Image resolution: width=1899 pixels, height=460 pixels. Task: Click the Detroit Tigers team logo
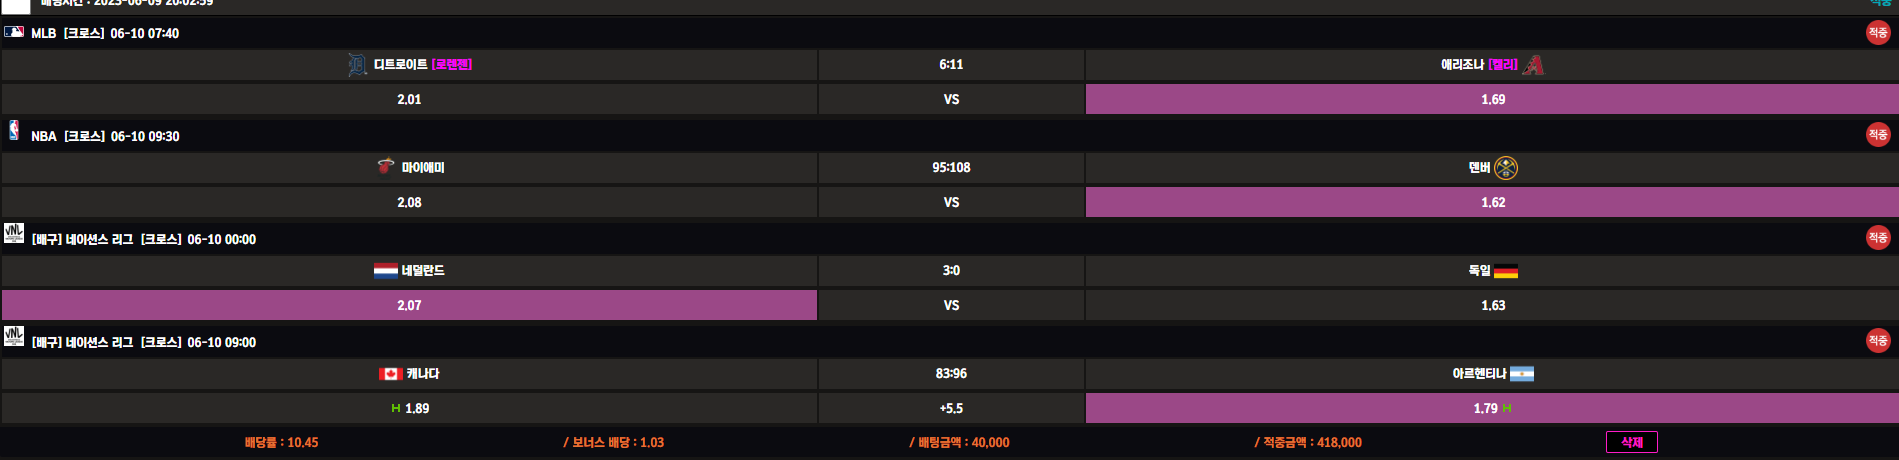pos(357,65)
